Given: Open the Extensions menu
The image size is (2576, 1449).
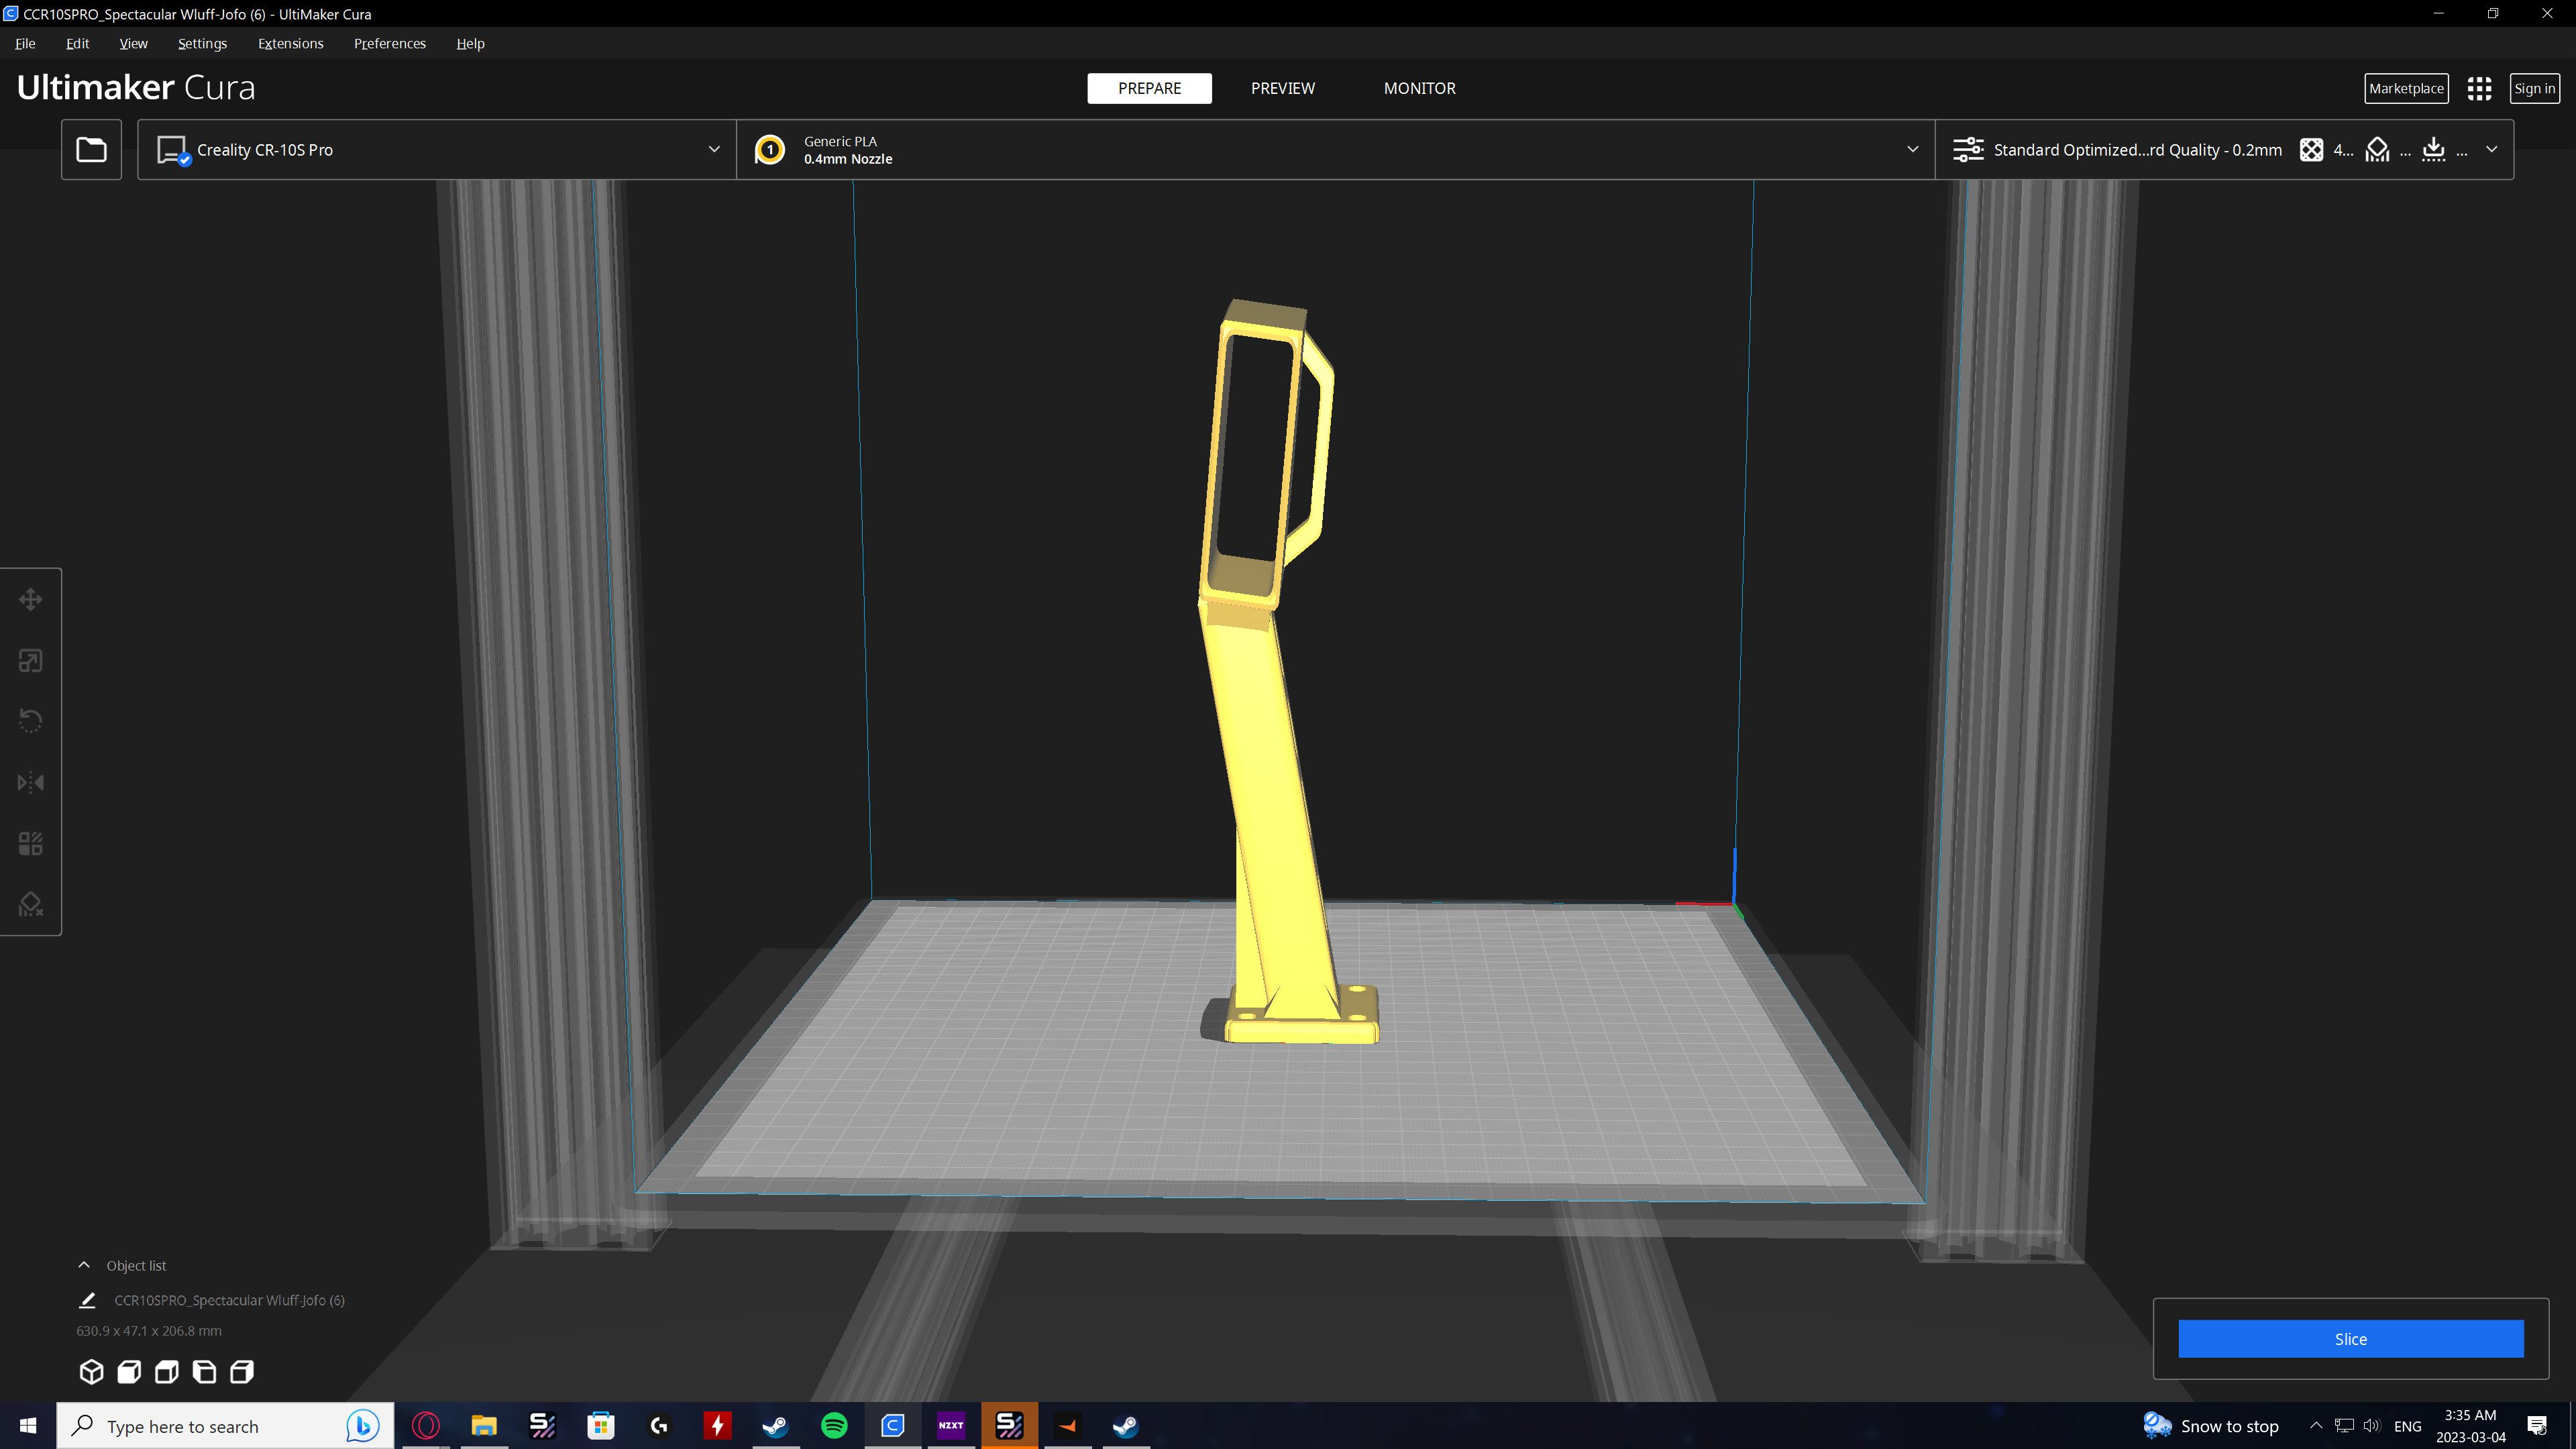Looking at the screenshot, I should tap(290, 44).
